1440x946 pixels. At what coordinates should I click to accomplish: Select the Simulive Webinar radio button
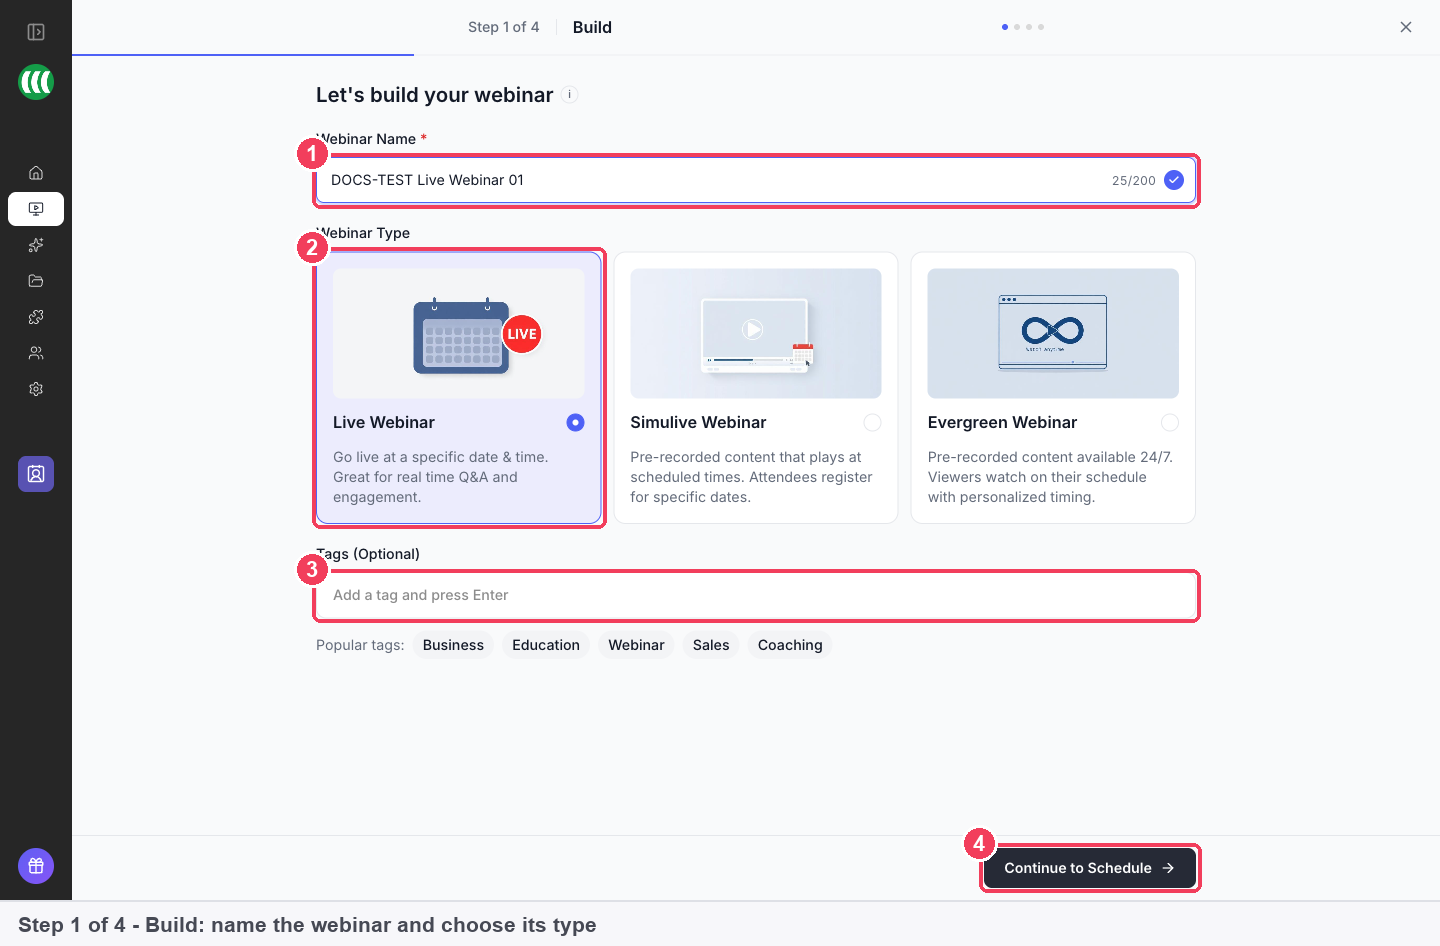click(873, 423)
